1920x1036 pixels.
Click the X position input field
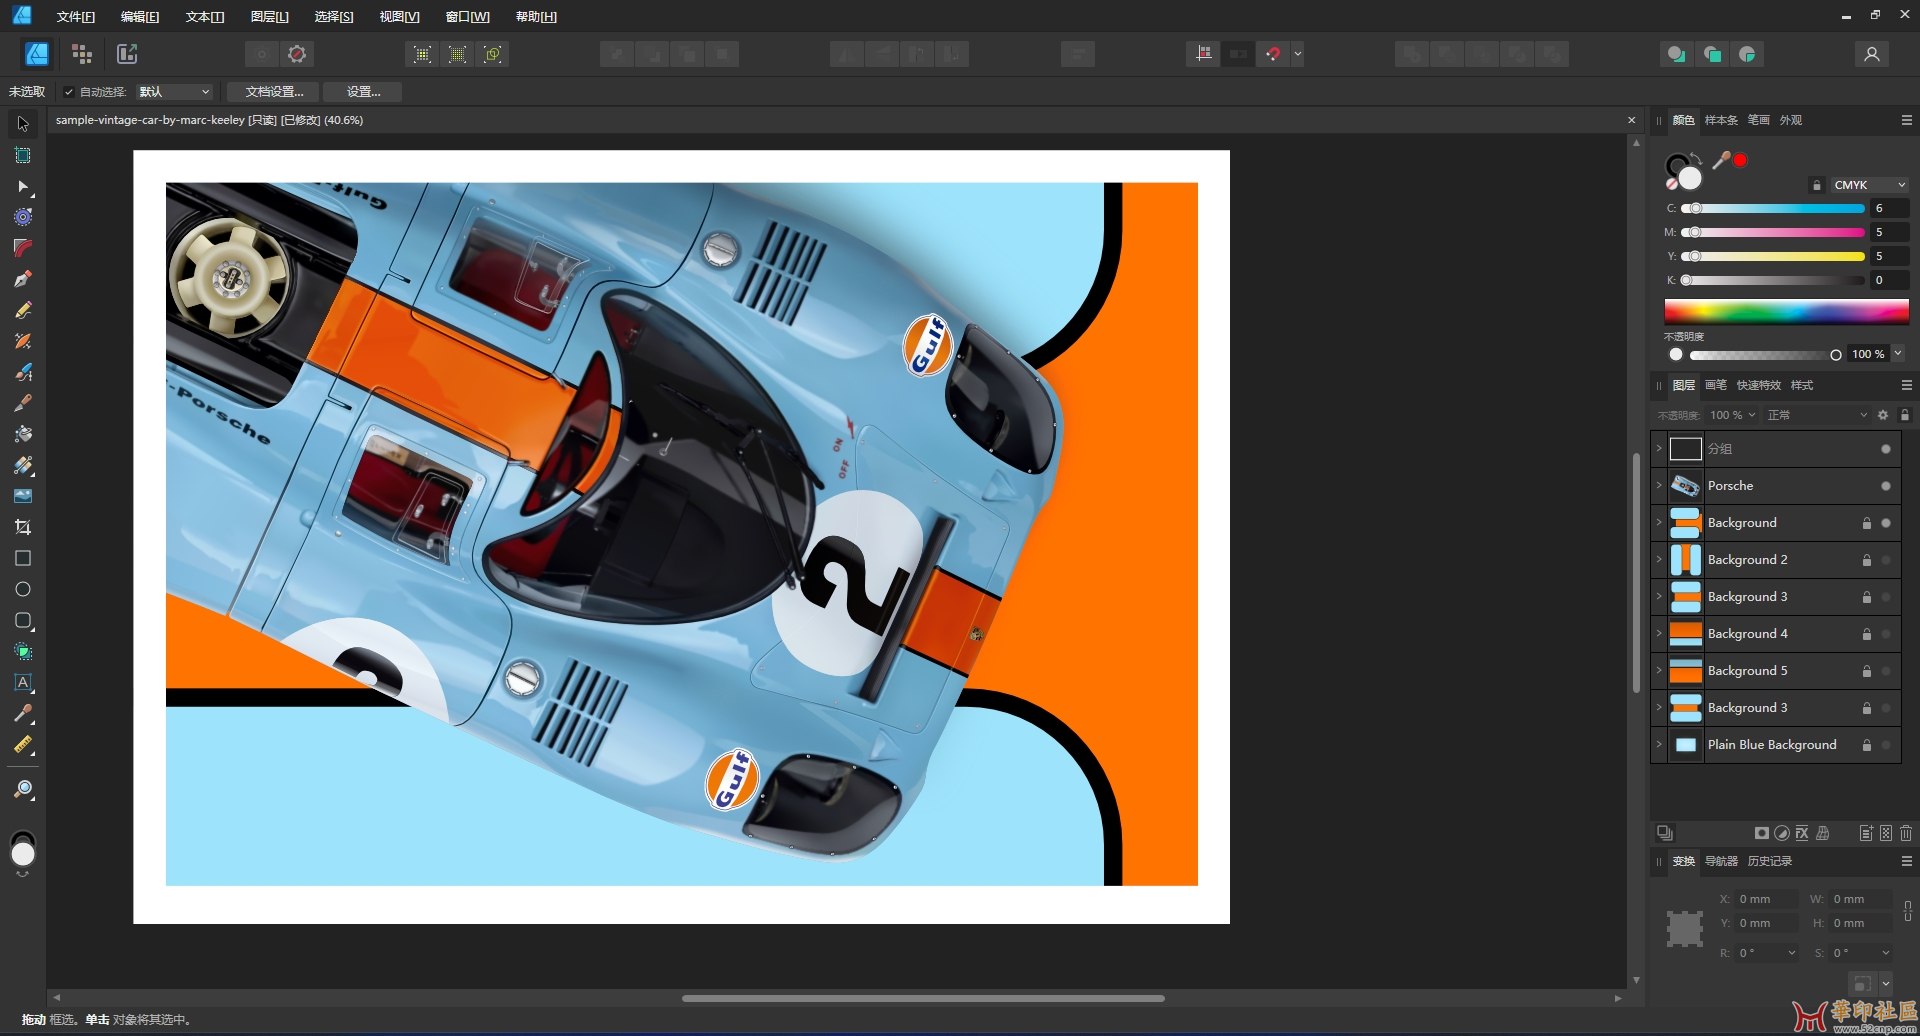(x=1766, y=899)
